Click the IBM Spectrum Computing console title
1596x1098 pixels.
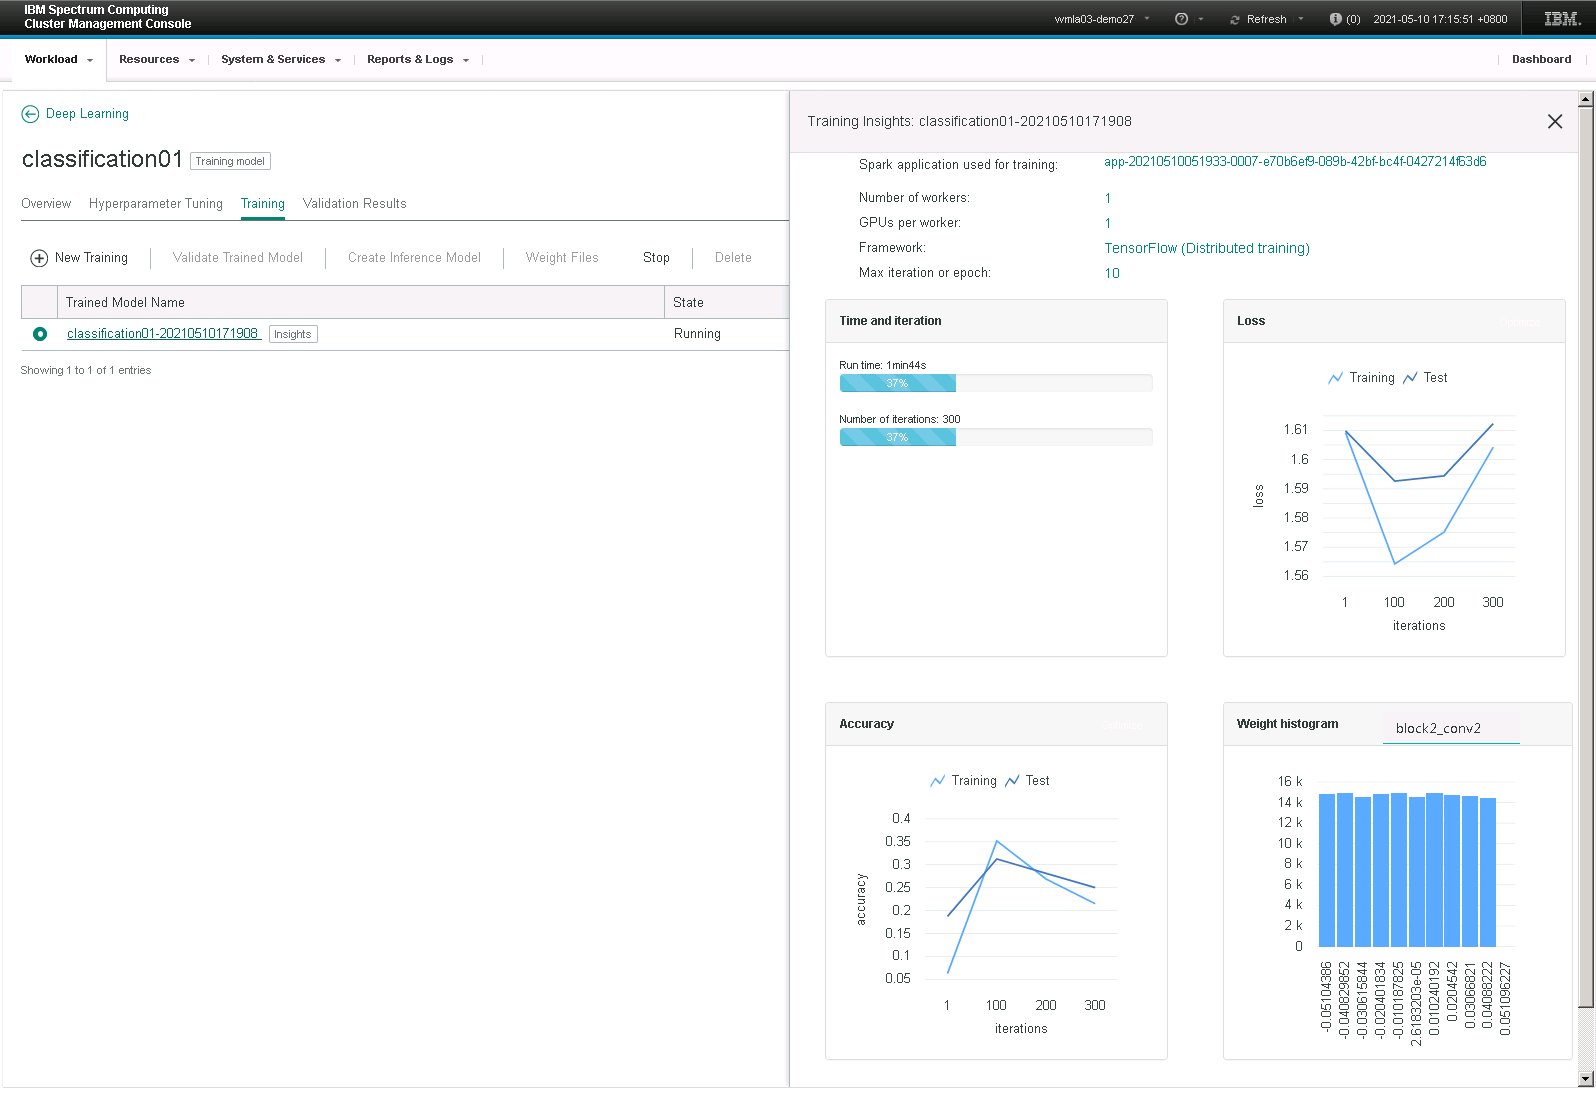click(108, 17)
